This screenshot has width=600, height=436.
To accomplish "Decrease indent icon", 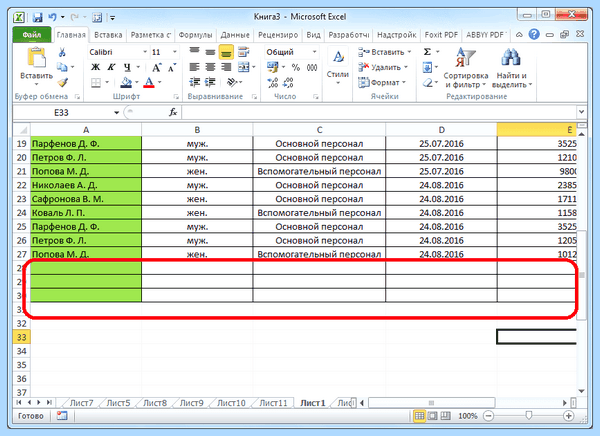I will pos(195,82).
